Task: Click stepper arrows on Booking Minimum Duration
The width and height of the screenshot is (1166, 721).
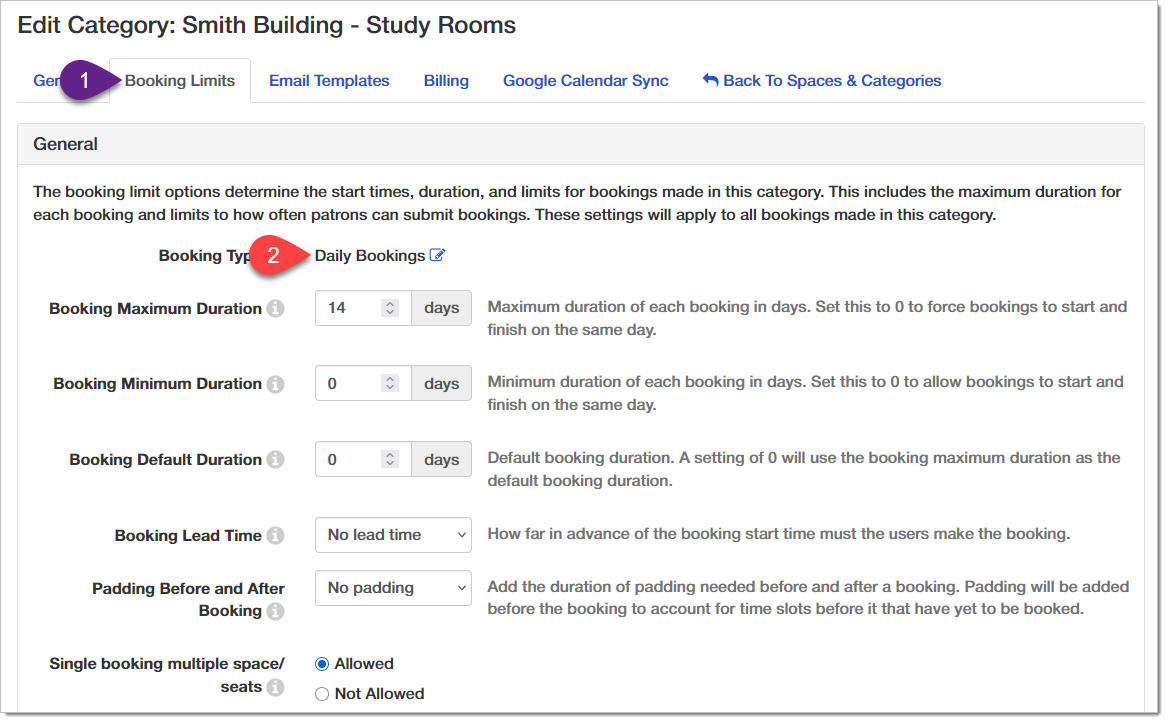Action: click(x=390, y=384)
